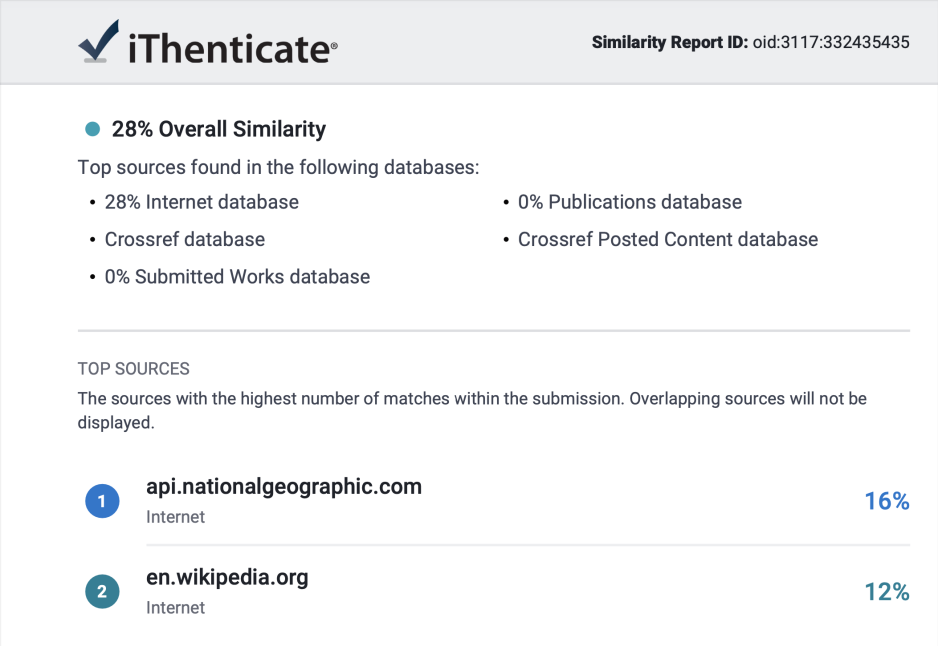Click the 16% match for National Geographic
Viewport: 938px width, 646px height.
pos(887,501)
